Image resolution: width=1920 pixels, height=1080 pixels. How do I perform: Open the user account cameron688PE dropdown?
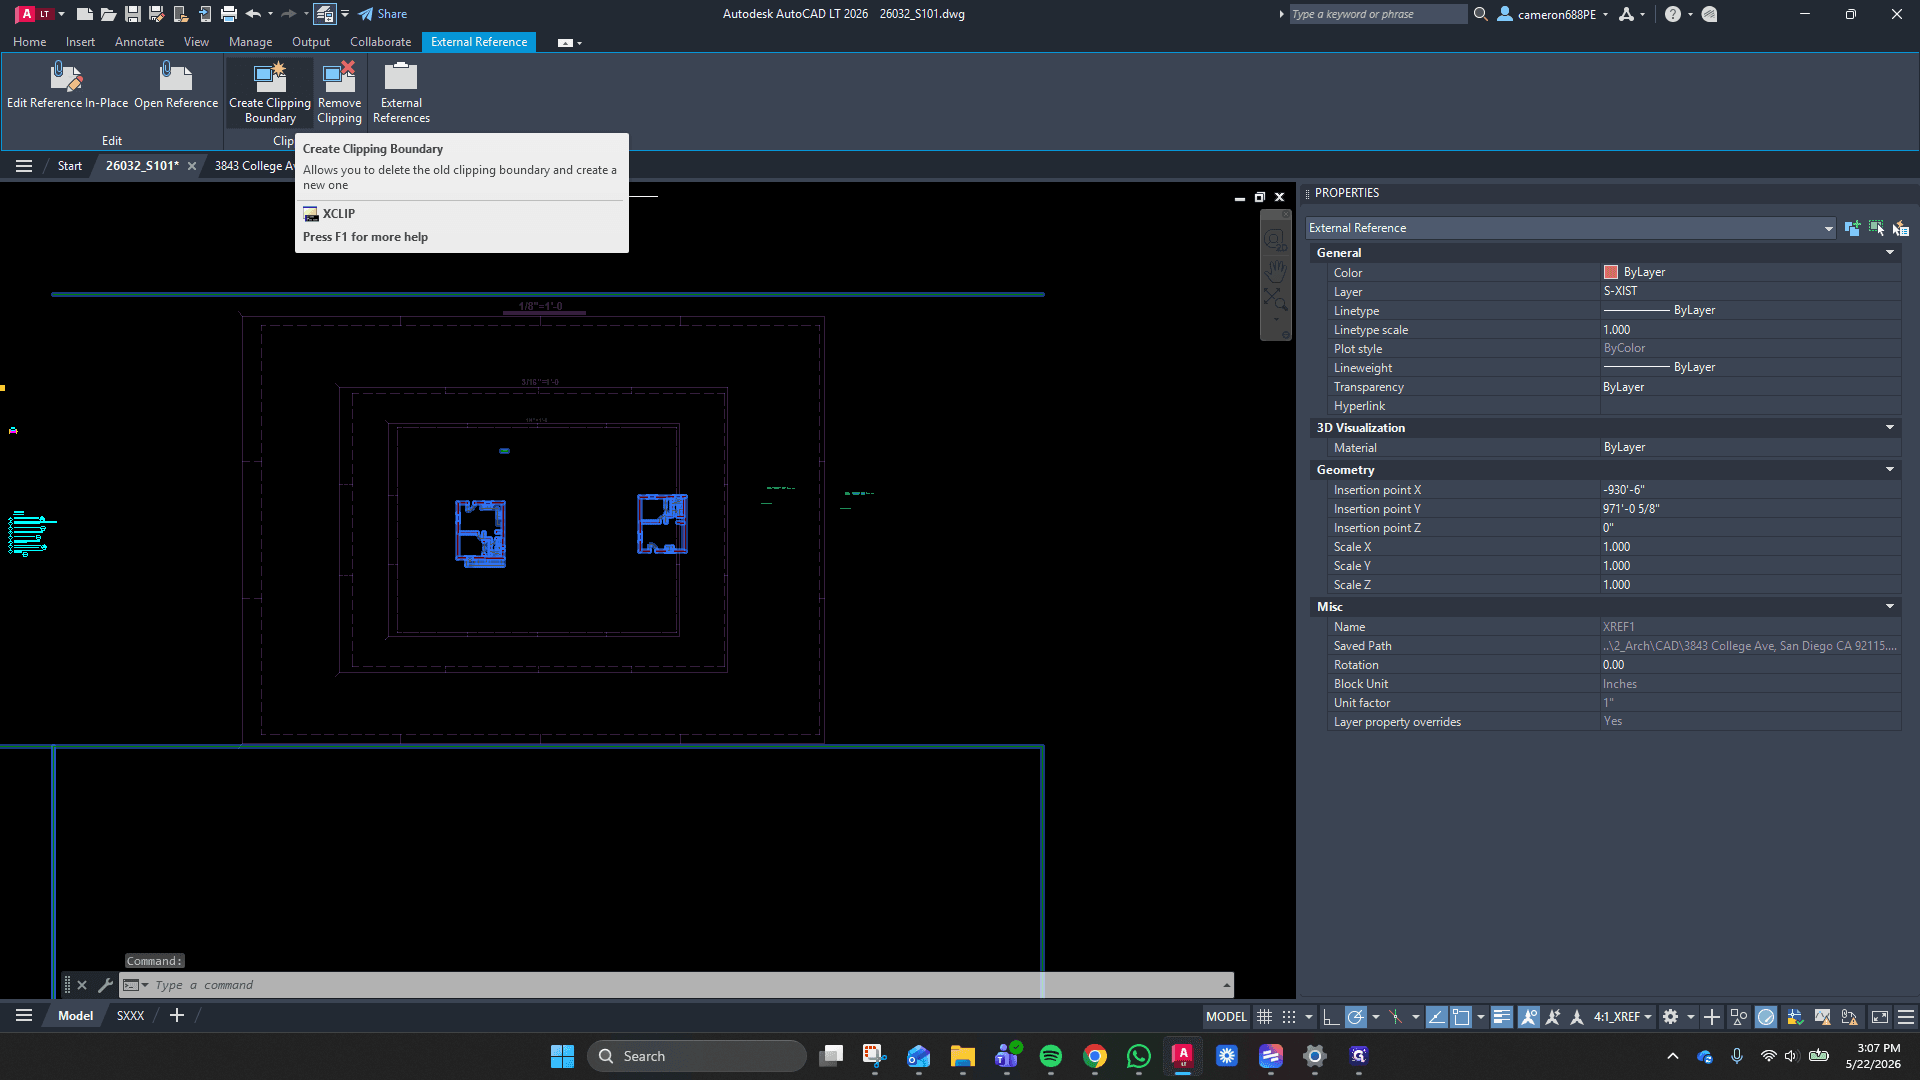pyautogui.click(x=1553, y=14)
